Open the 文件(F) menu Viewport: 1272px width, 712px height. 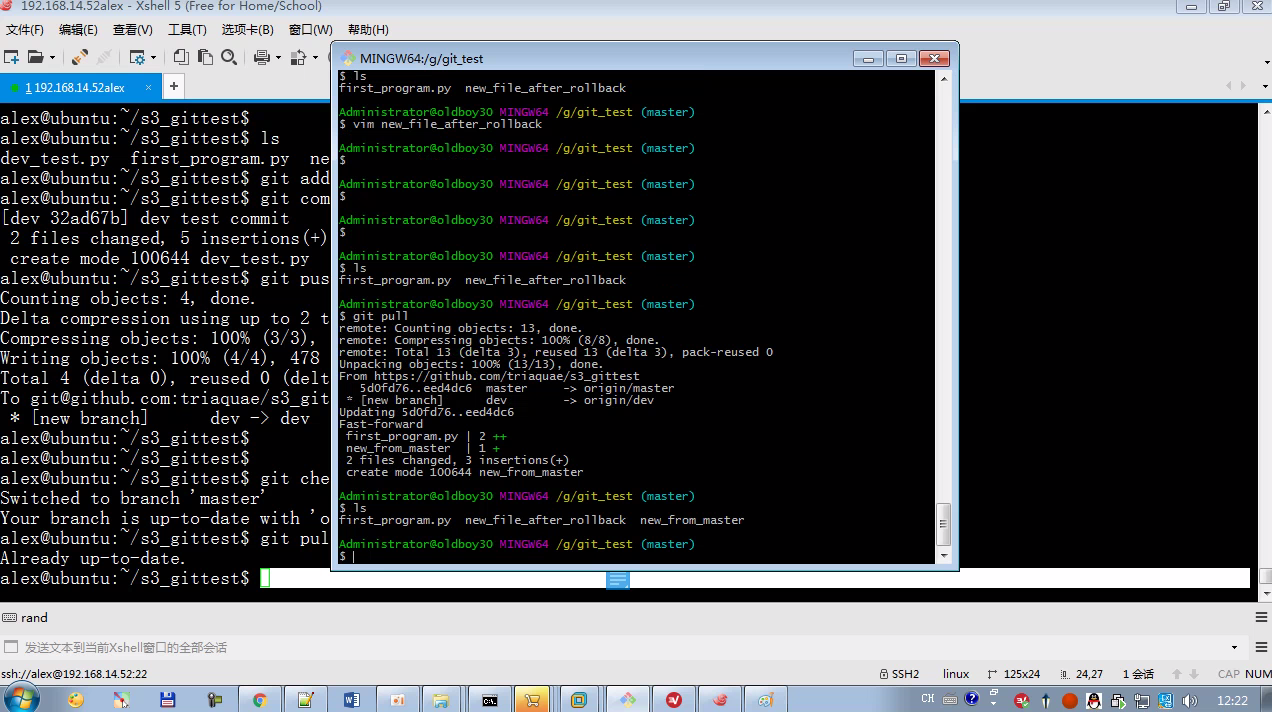click(25, 30)
